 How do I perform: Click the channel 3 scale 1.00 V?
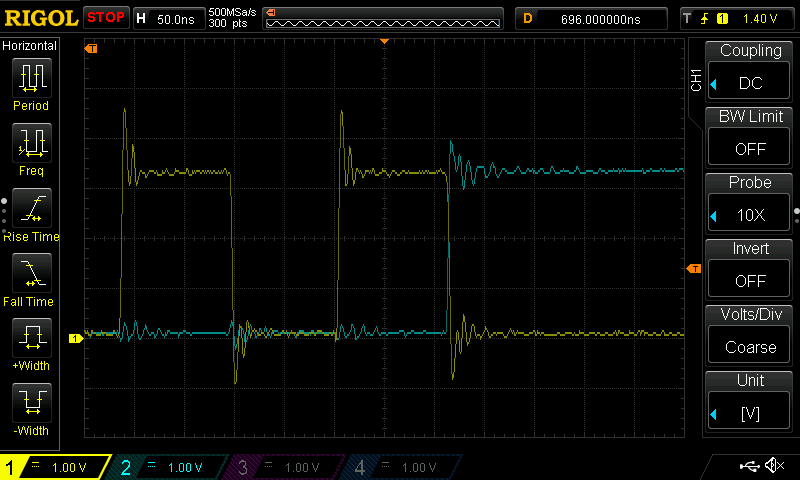coord(302,468)
